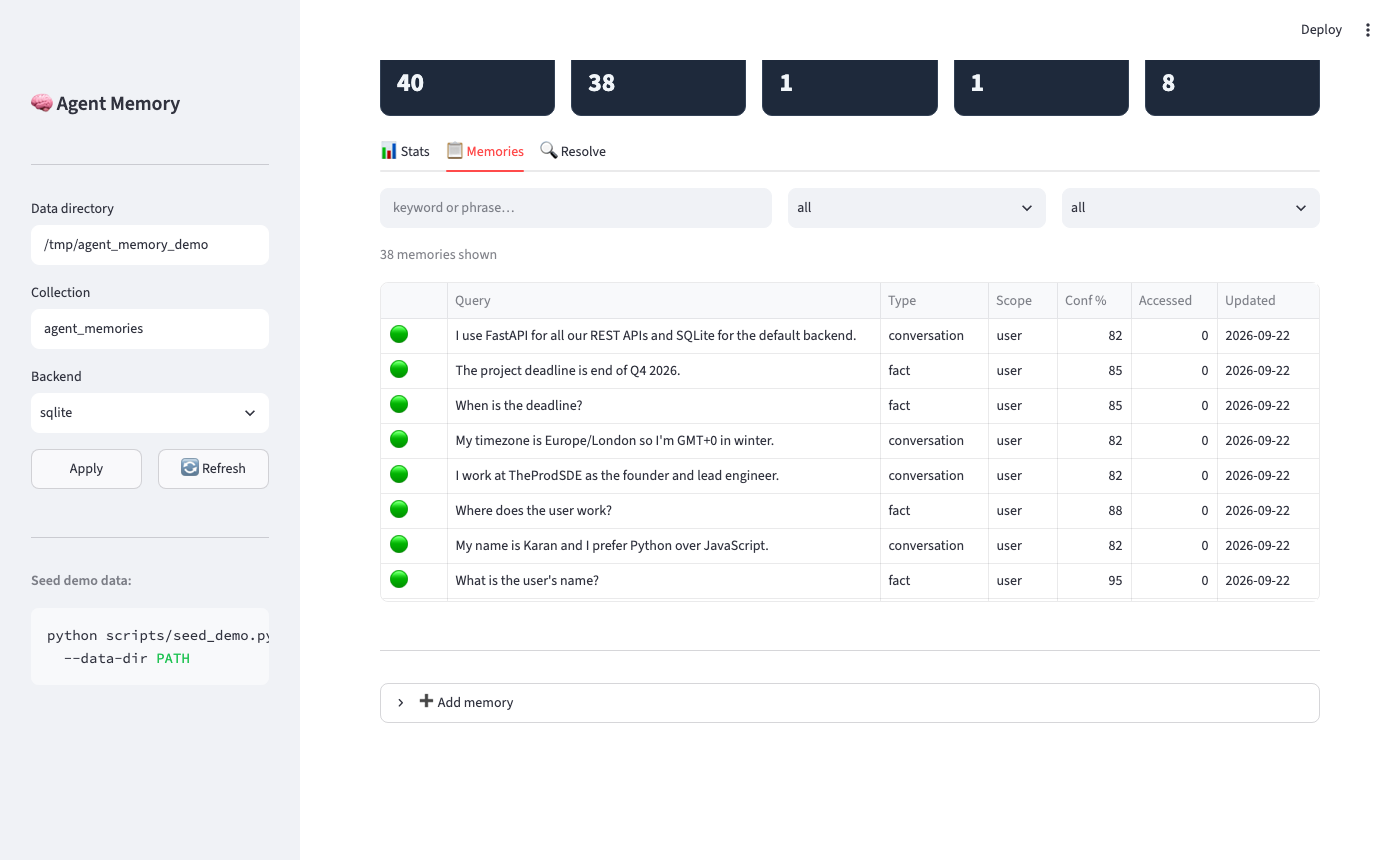This screenshot has height=860, width=1400.
Task: Click the Collection input field
Action: point(150,328)
